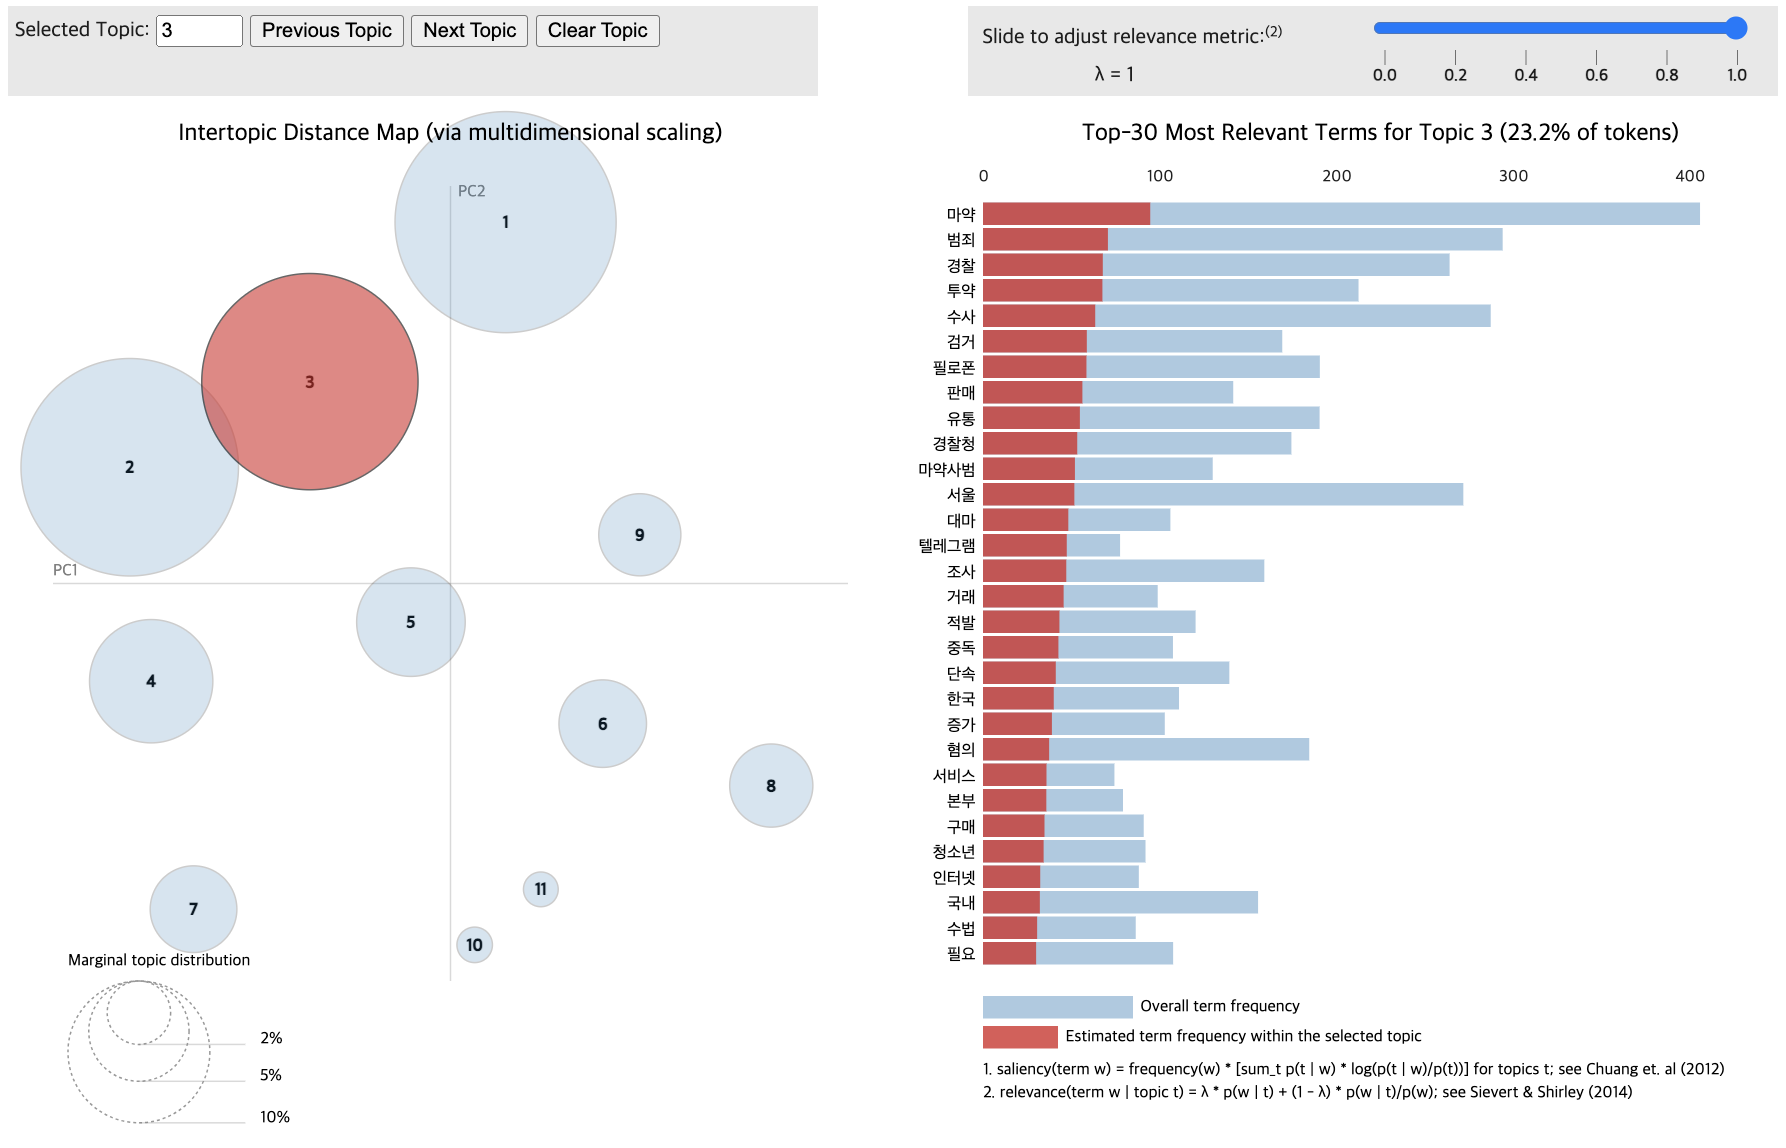Viewport: 1786px width, 1148px height.
Task: Click the Selected Topic input field
Action: coord(199,30)
